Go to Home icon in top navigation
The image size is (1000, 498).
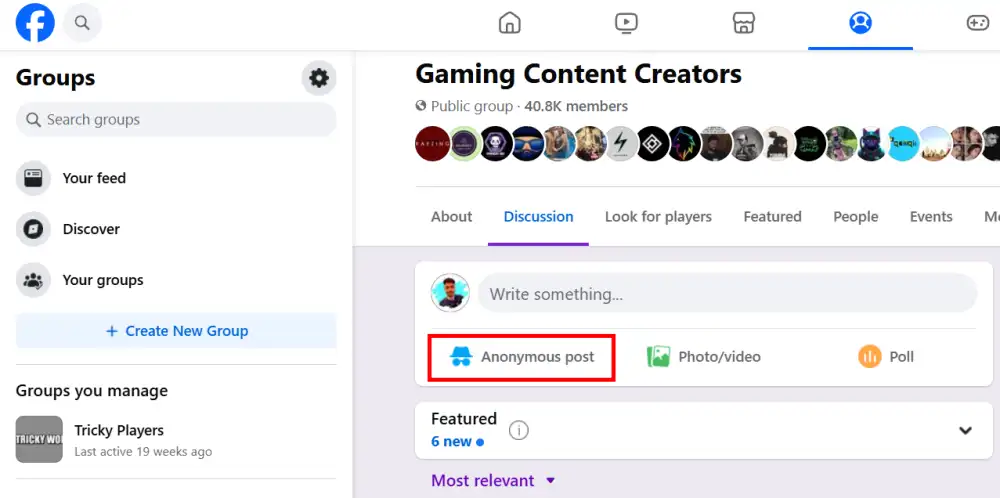coord(510,23)
